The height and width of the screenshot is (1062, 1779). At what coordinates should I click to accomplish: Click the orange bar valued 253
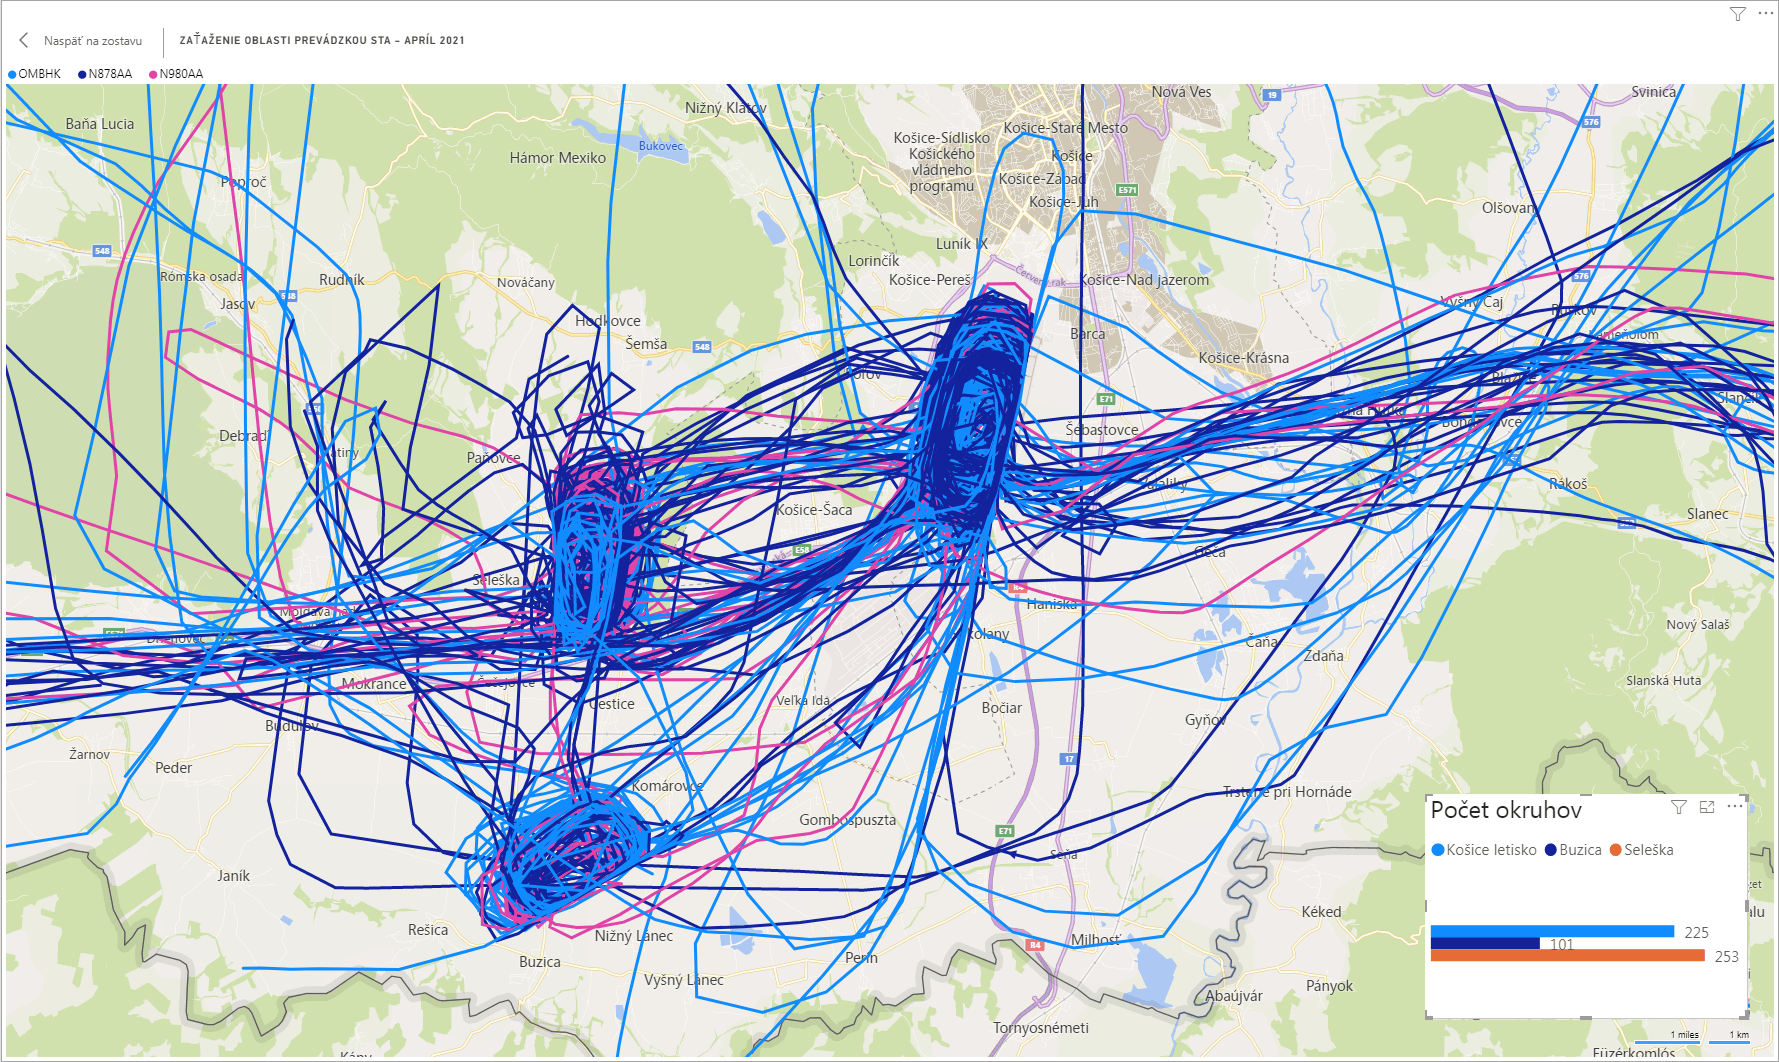(1567, 956)
